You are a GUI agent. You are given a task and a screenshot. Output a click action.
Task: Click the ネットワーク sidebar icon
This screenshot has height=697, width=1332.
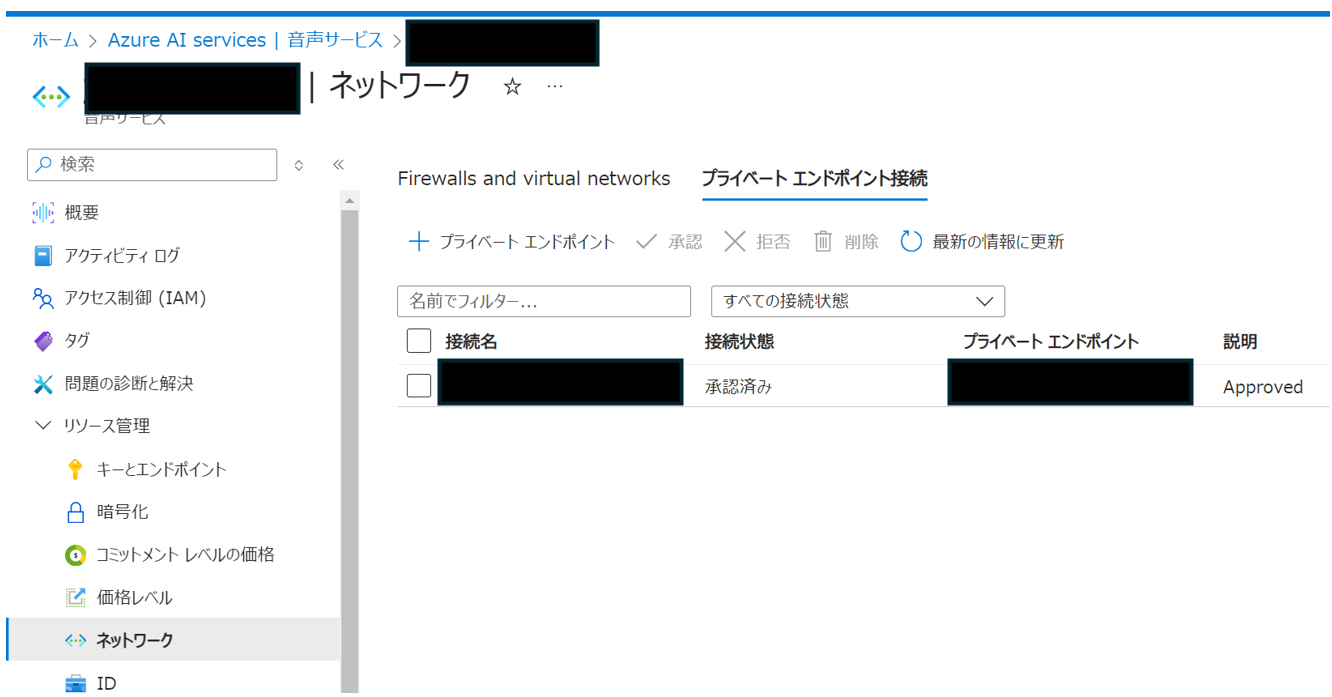click(x=75, y=640)
